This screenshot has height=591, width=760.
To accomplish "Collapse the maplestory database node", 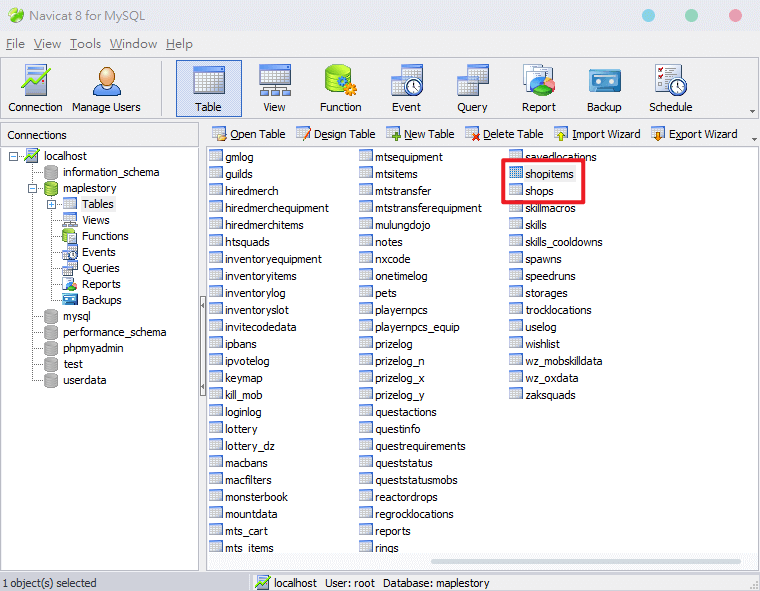I will 32,188.
